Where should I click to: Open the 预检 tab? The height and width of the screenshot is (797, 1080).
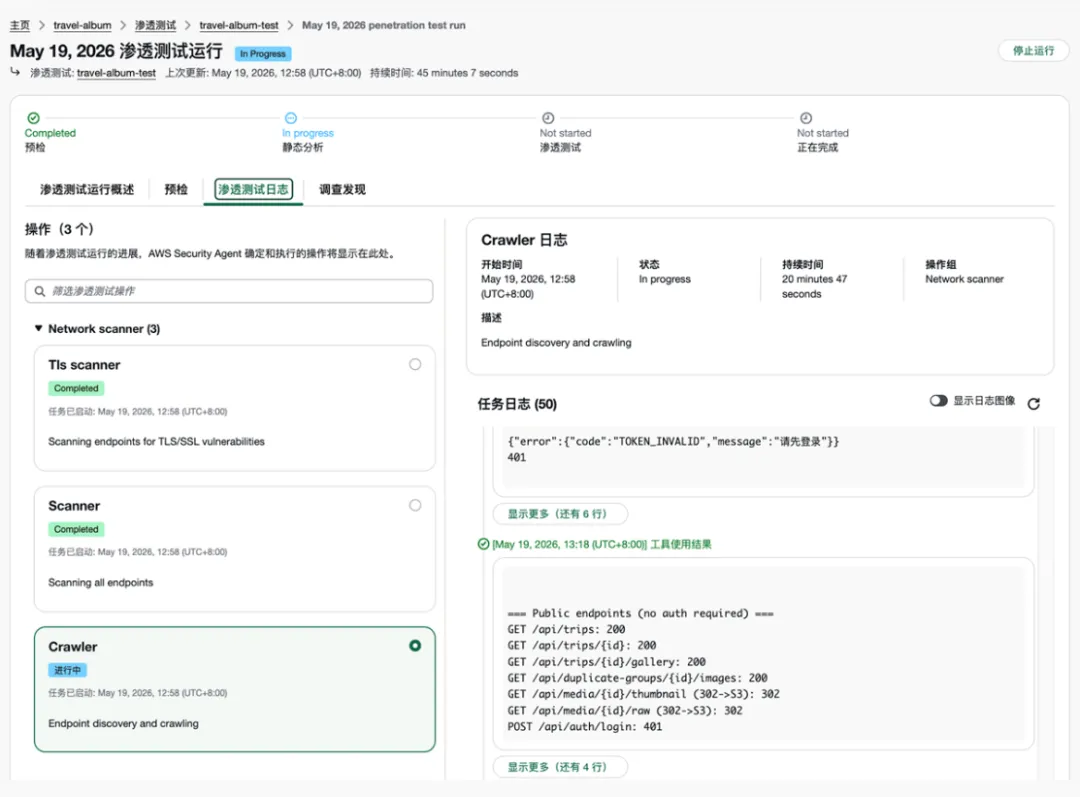pos(176,189)
